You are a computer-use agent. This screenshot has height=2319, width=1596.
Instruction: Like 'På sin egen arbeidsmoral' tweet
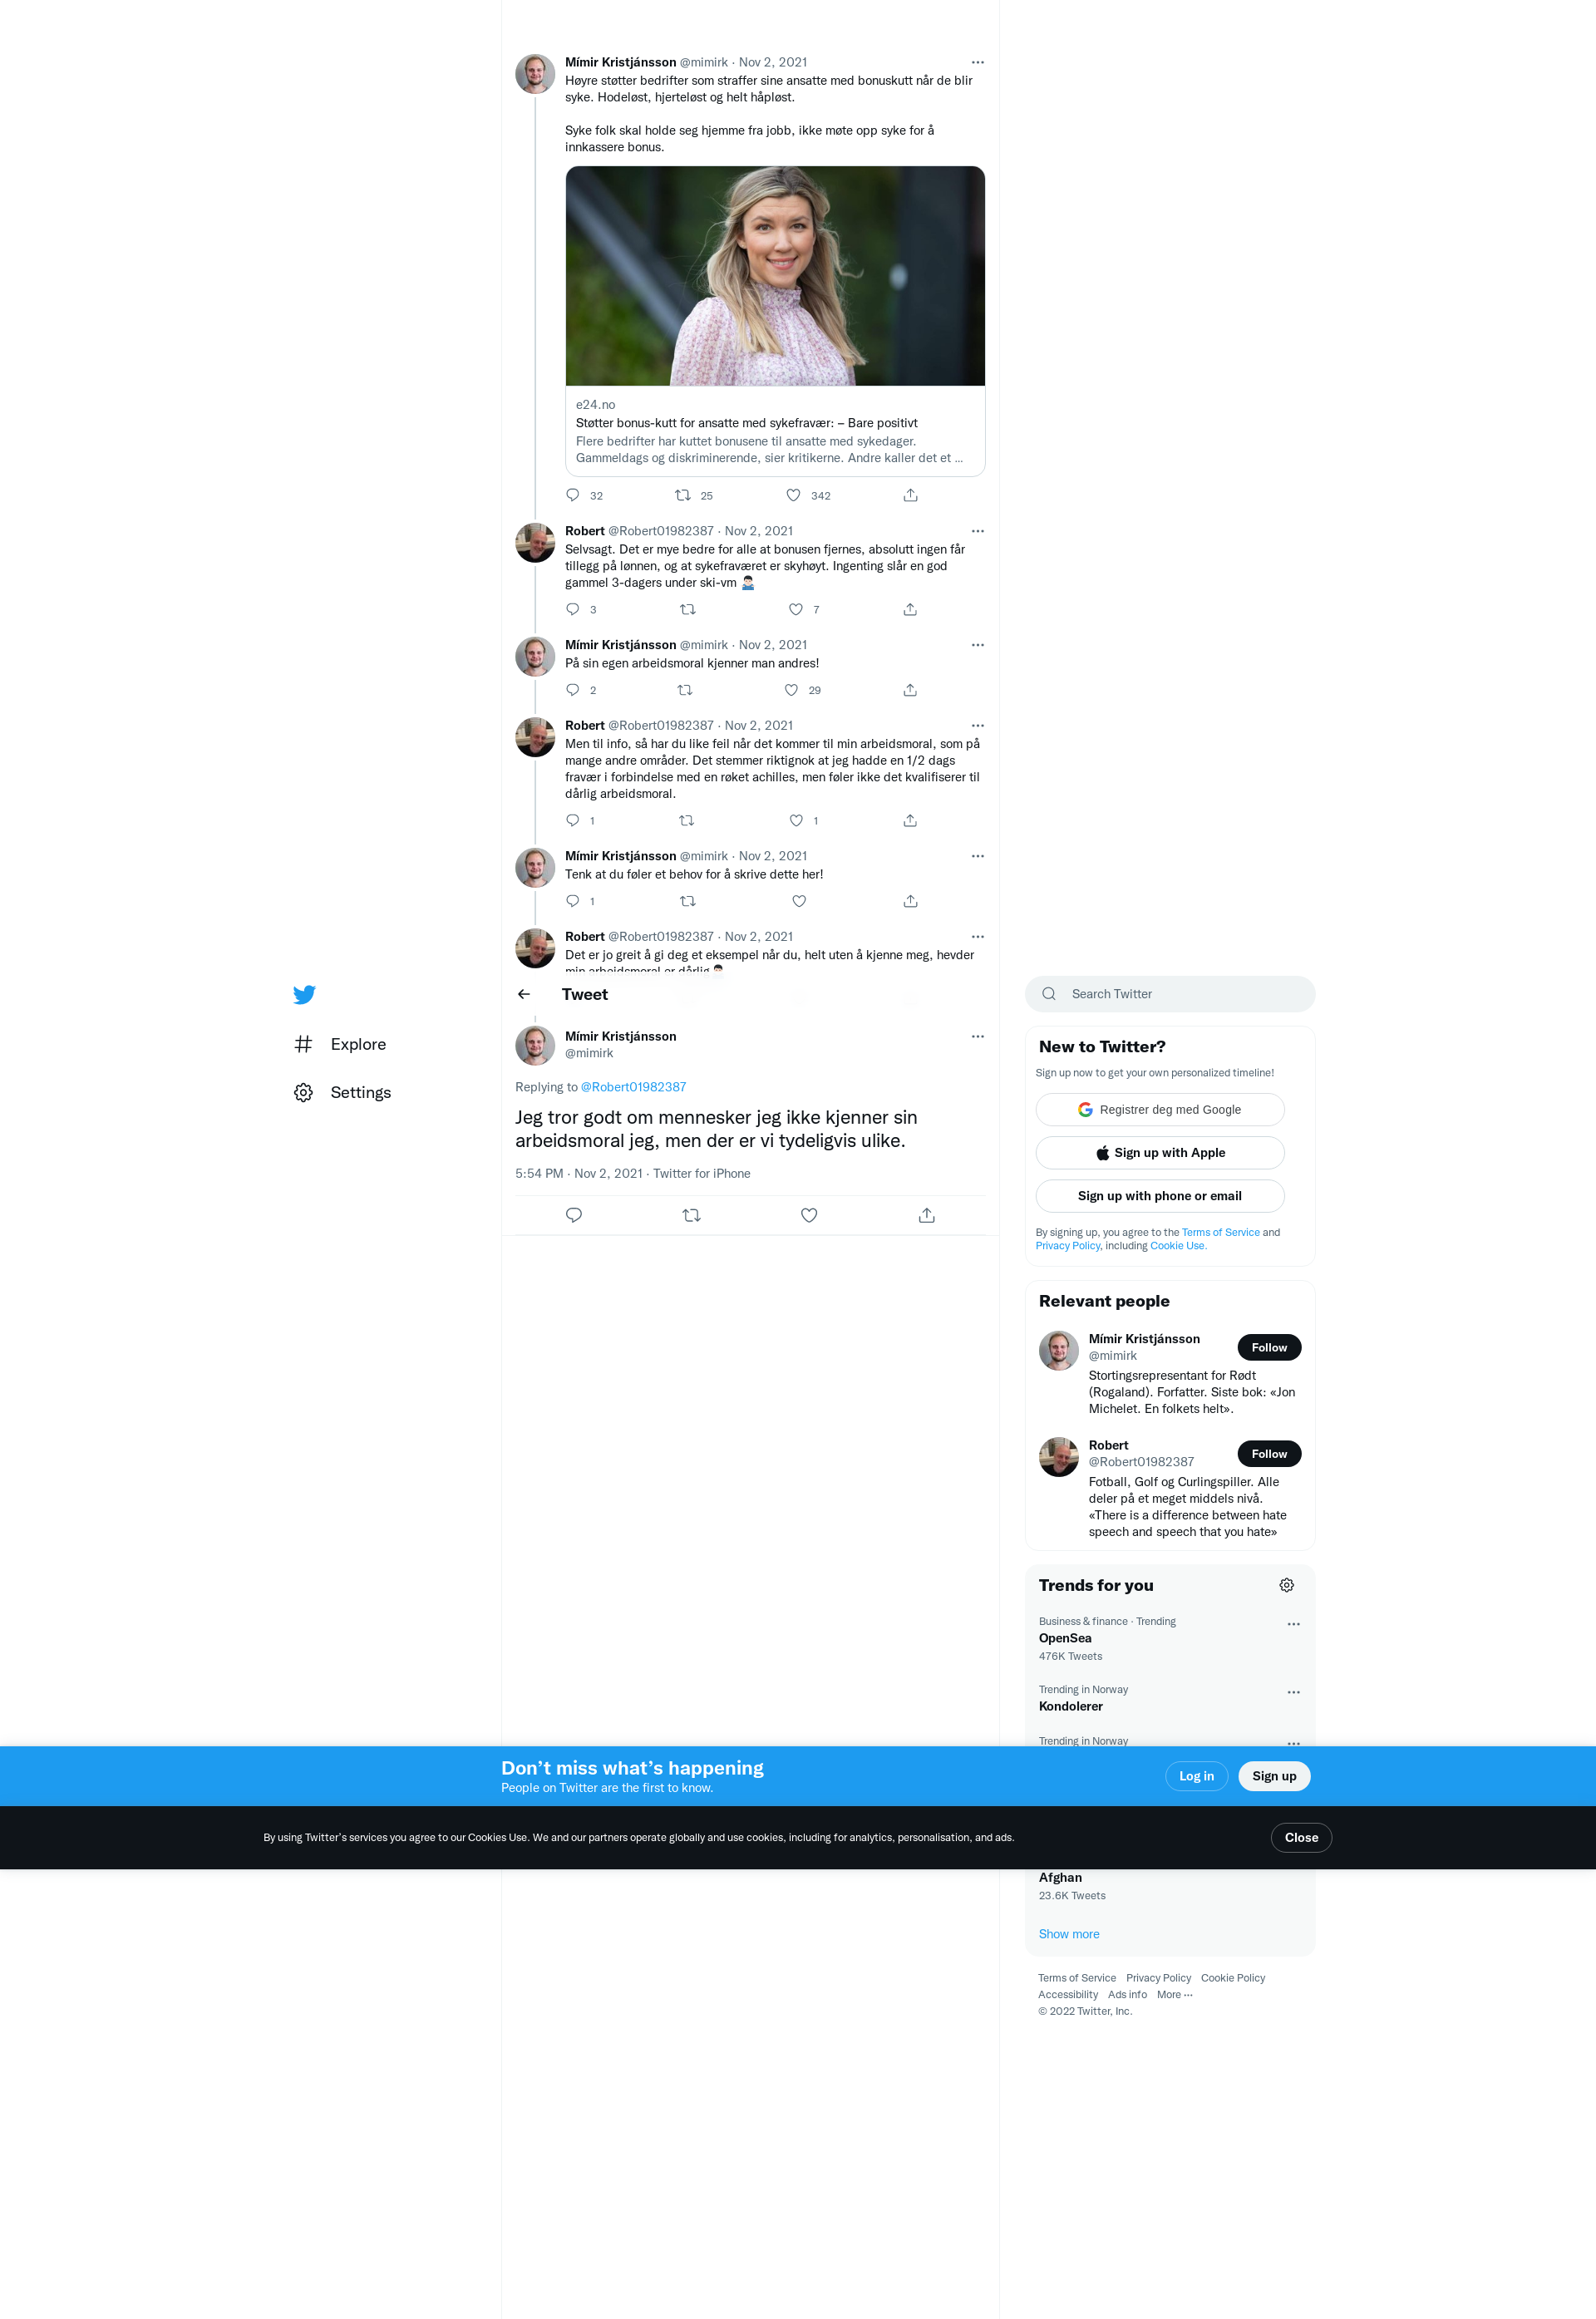point(791,690)
